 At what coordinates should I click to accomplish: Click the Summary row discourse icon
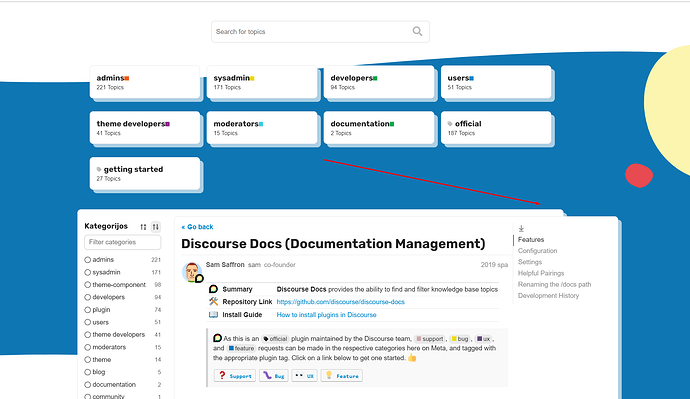(213, 289)
